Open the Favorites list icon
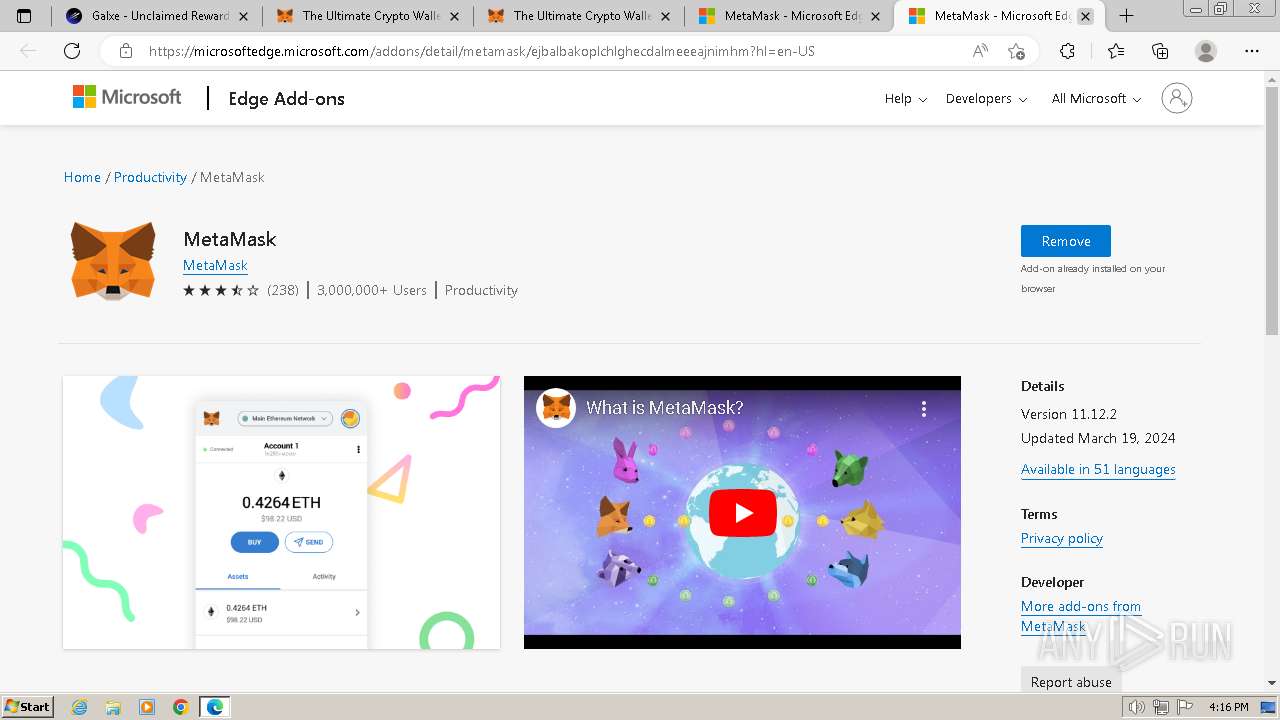 click(x=1116, y=51)
